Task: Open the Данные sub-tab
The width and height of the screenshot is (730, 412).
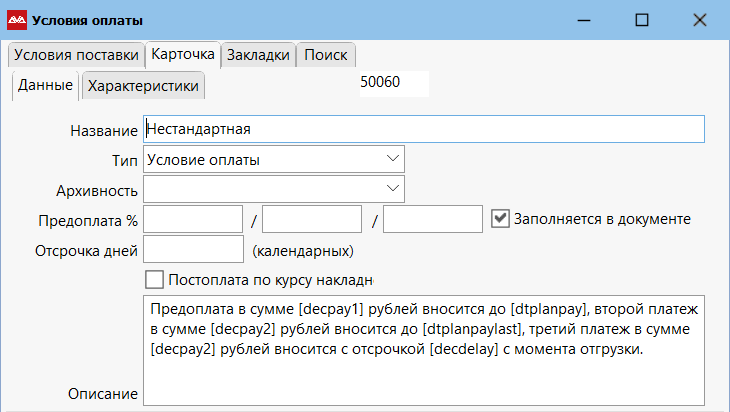Action: (45, 86)
